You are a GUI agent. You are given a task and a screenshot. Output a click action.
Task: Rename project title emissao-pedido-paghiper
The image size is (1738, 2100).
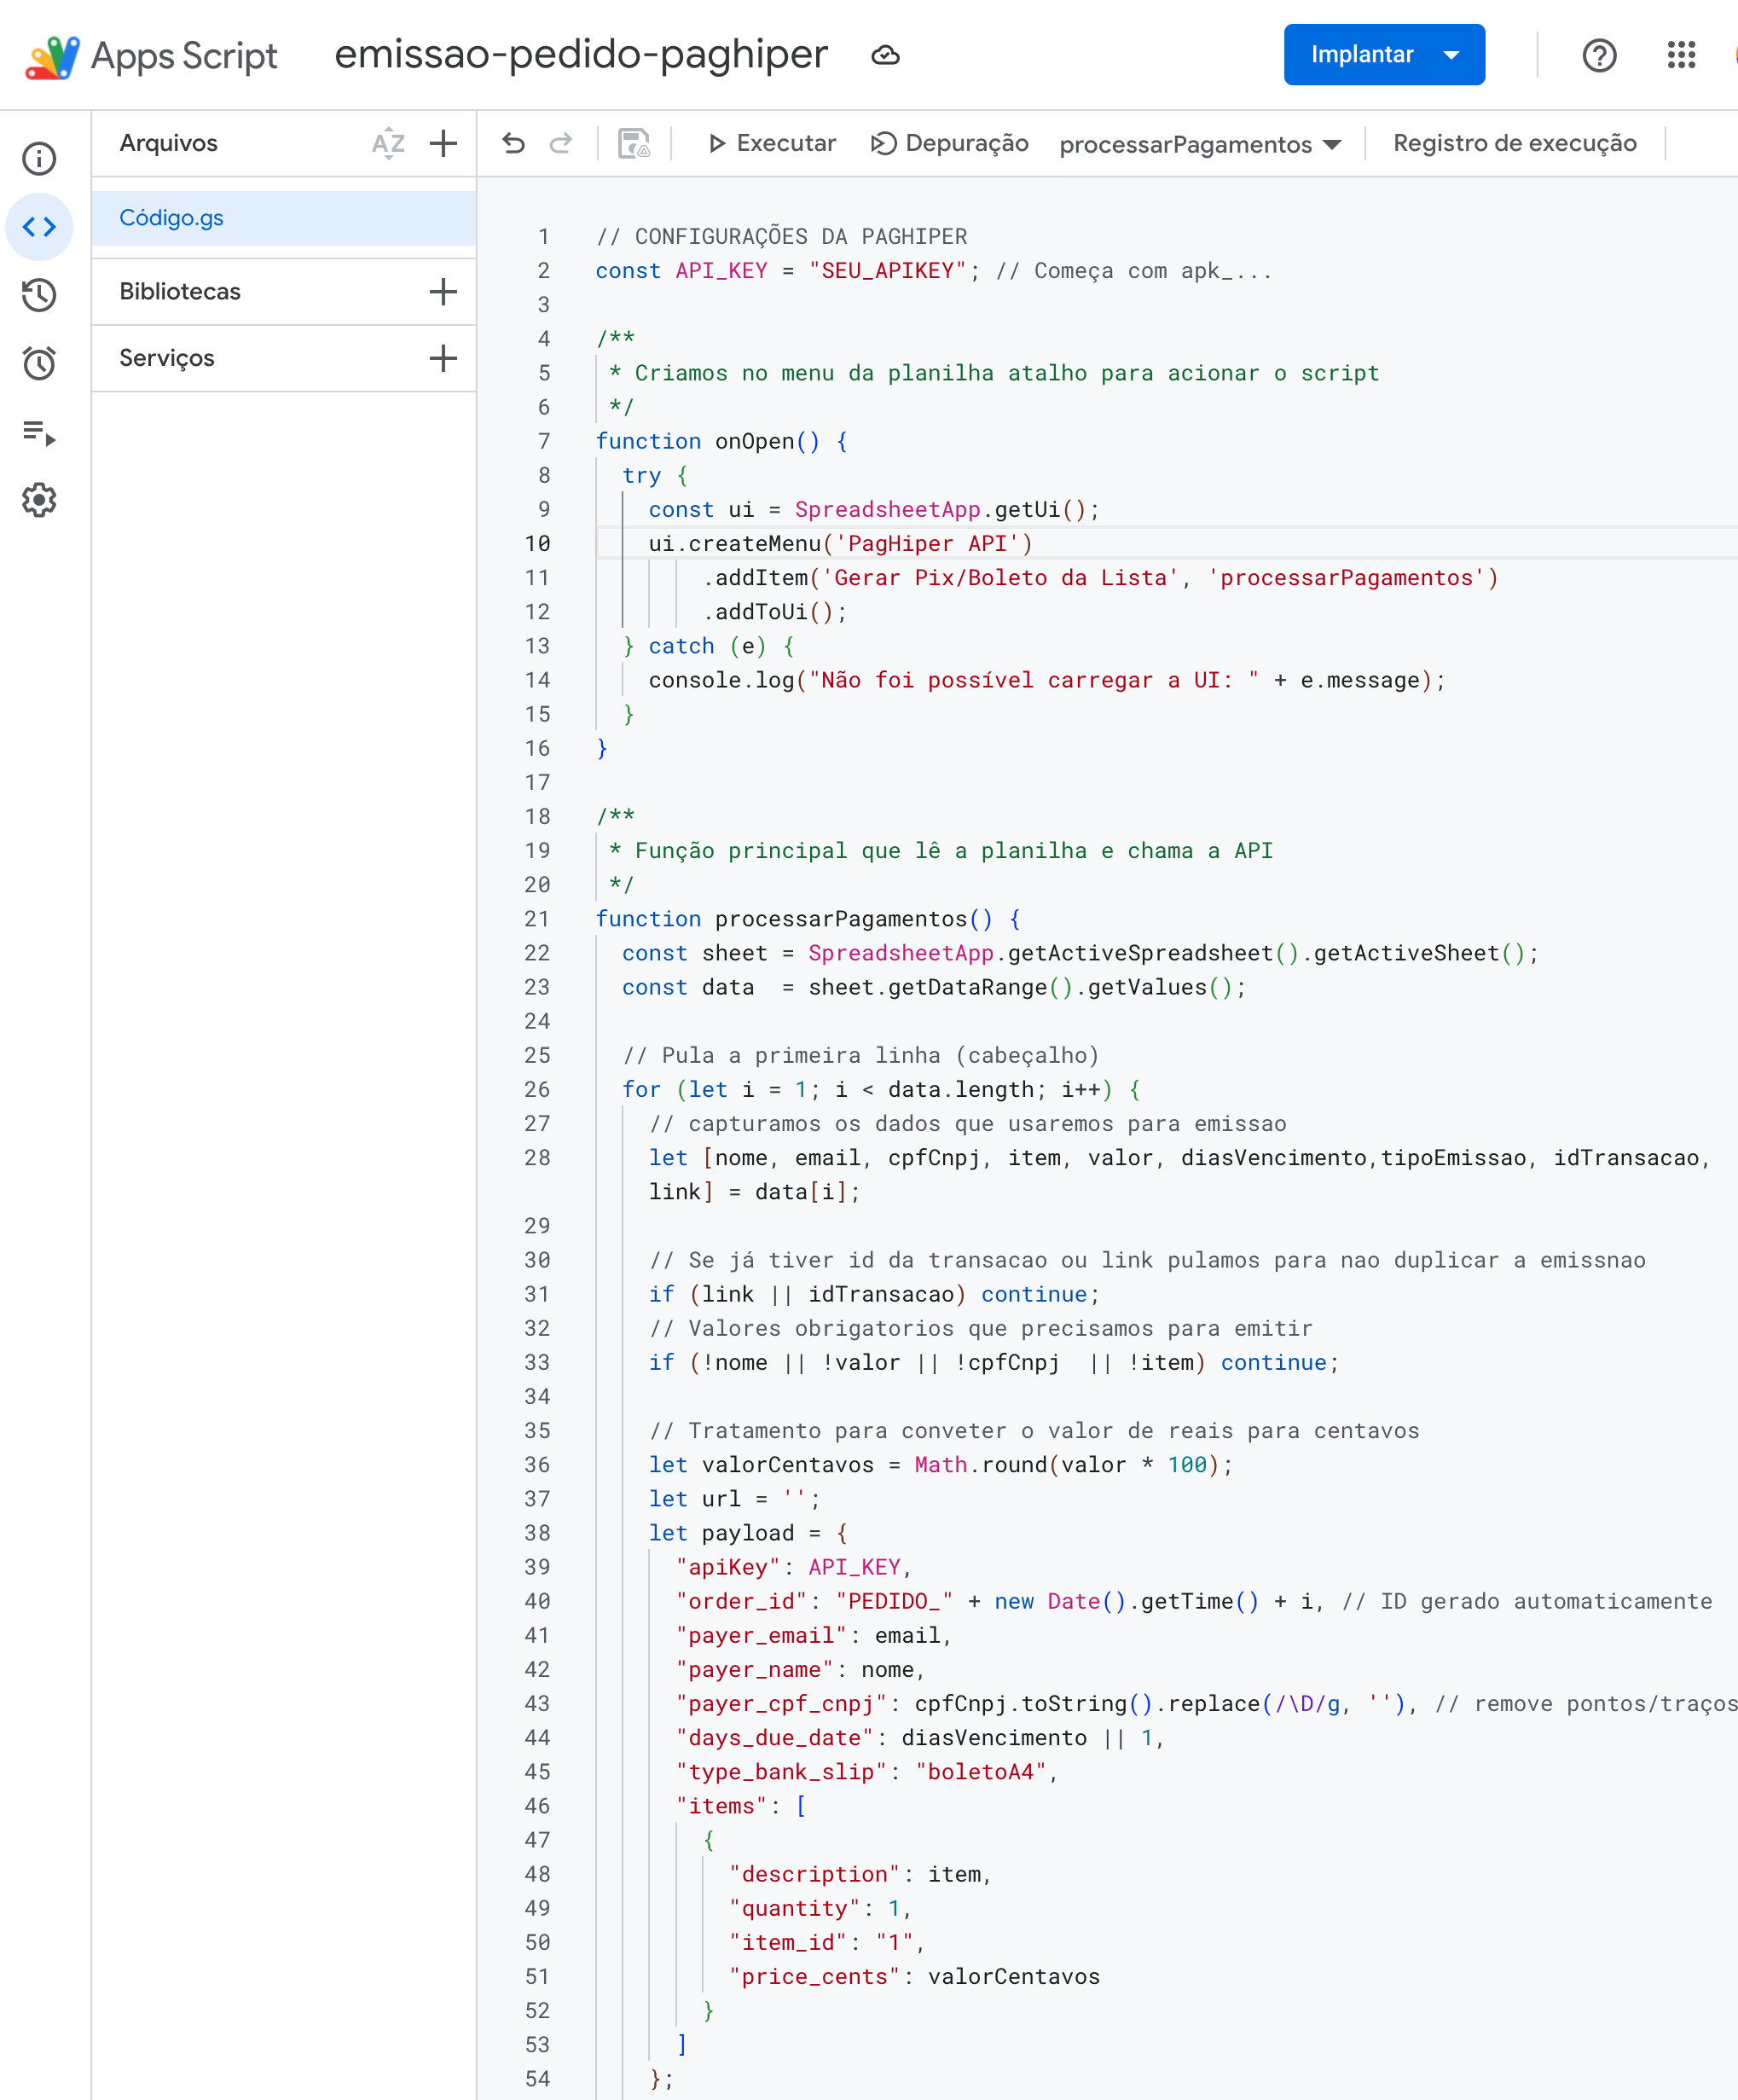[581, 55]
